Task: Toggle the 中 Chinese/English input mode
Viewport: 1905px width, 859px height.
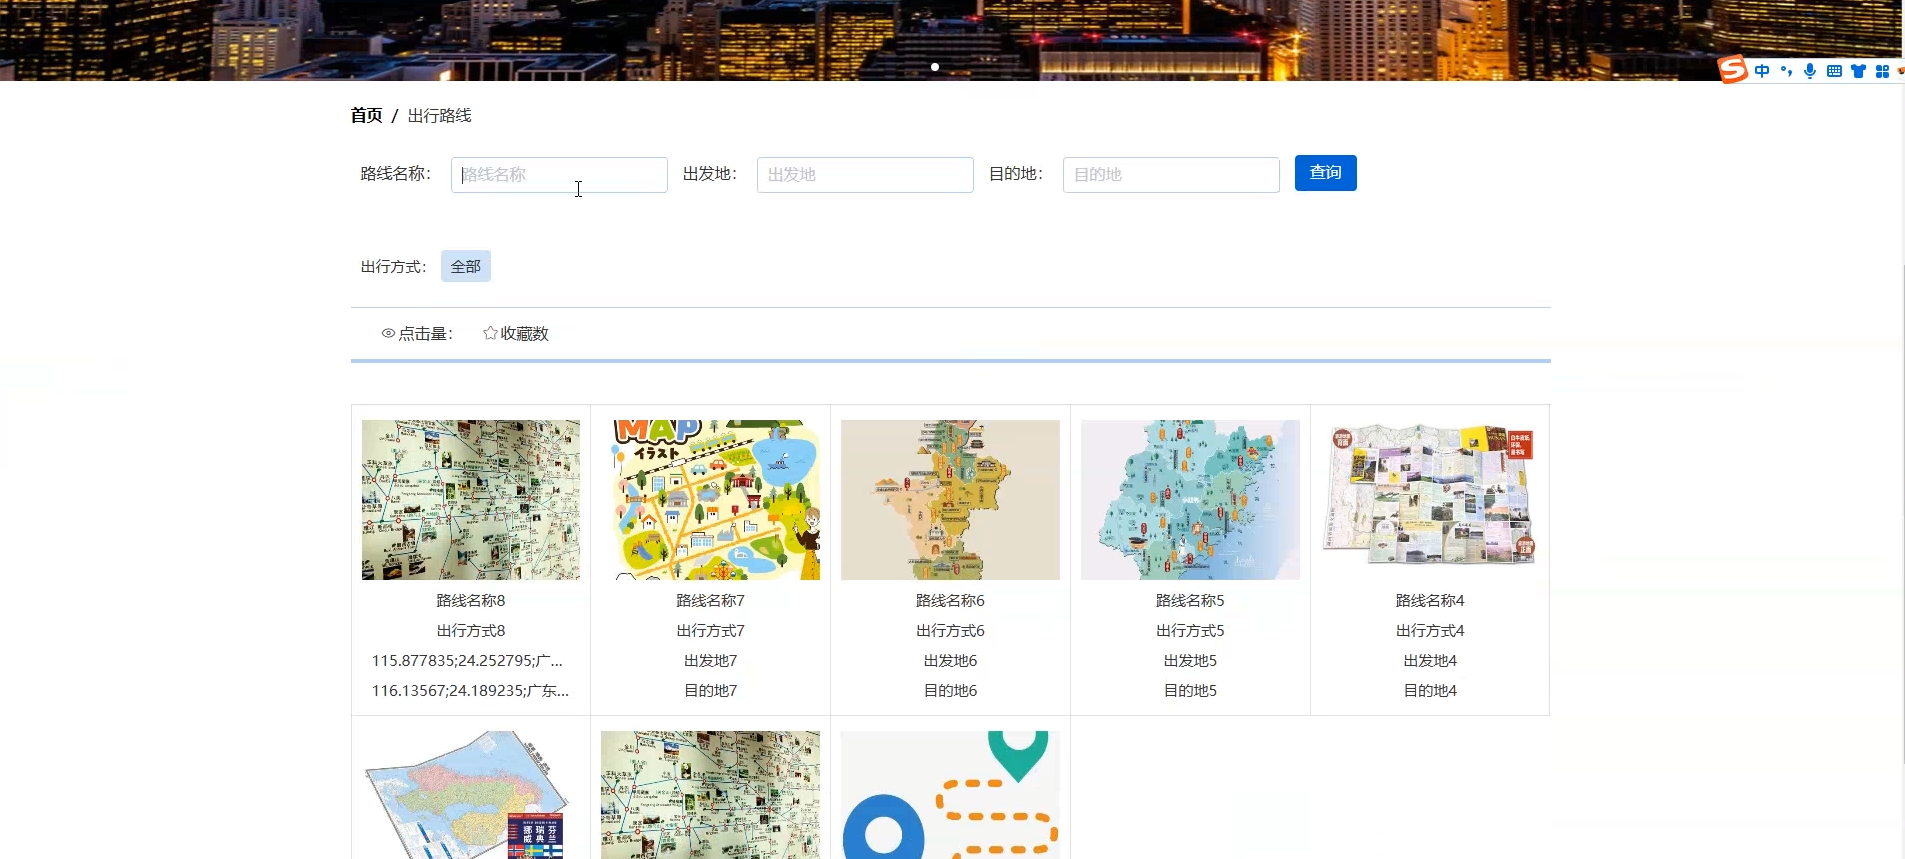Action: 1762,71
